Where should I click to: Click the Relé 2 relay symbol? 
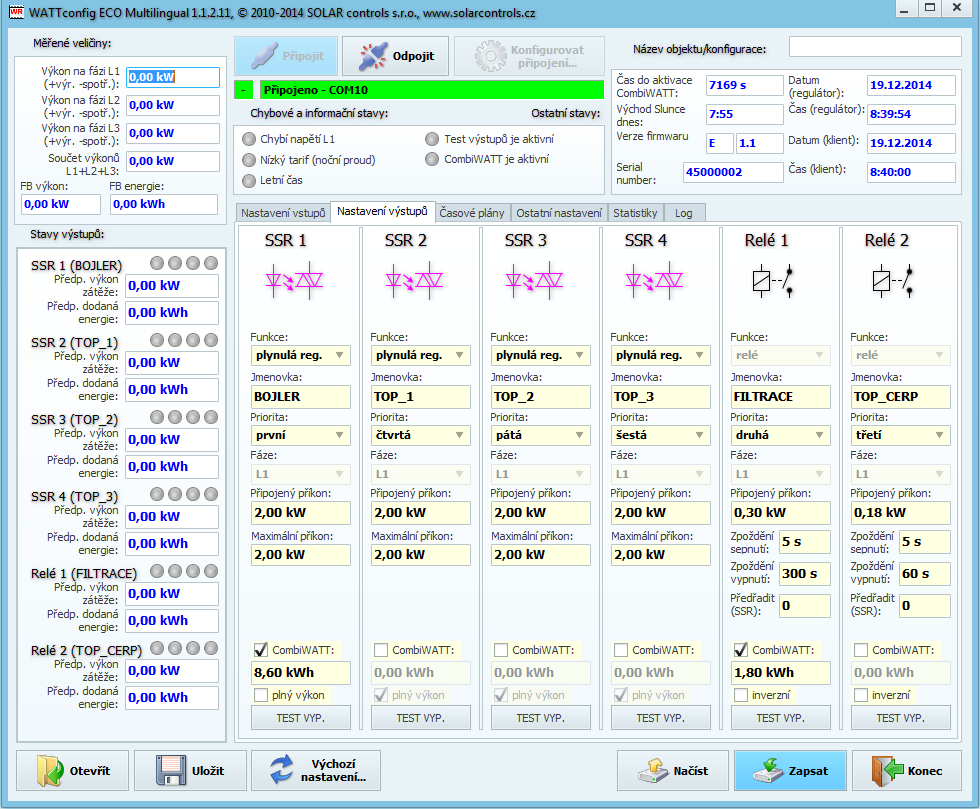click(893, 281)
